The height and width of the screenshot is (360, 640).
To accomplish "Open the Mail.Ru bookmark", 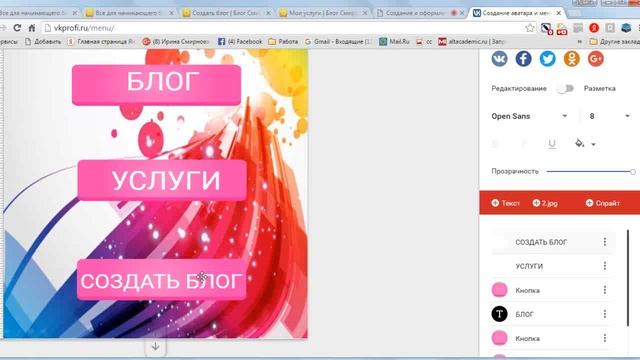I will click(394, 42).
